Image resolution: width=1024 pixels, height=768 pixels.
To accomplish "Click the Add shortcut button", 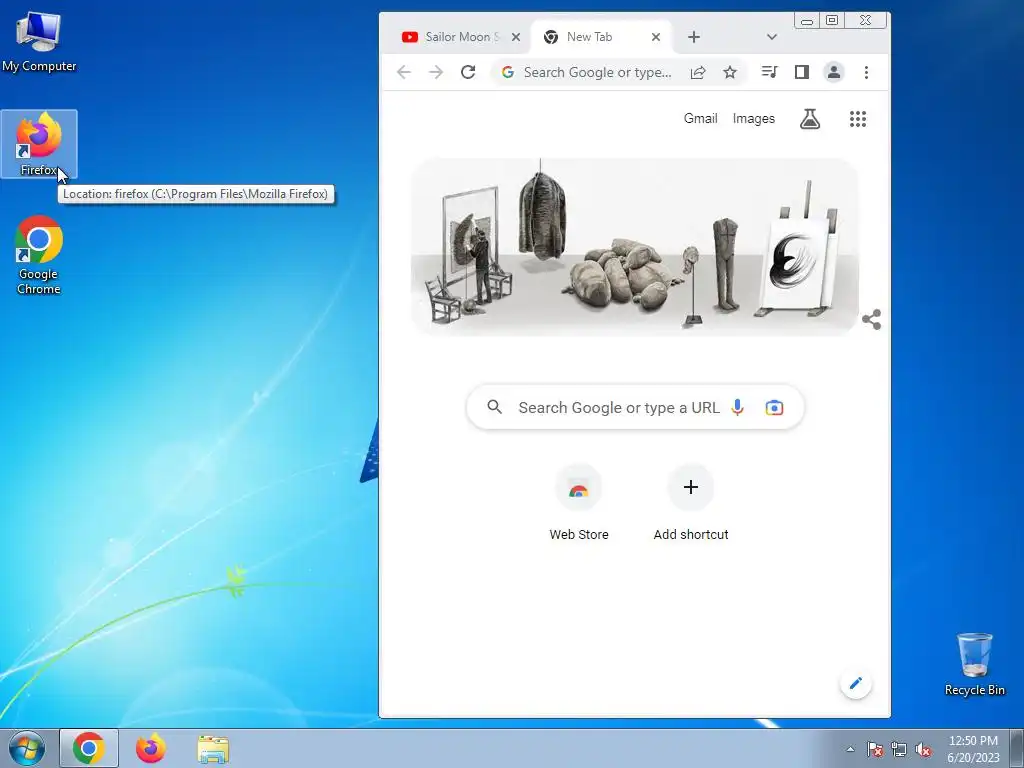I will (x=690, y=503).
